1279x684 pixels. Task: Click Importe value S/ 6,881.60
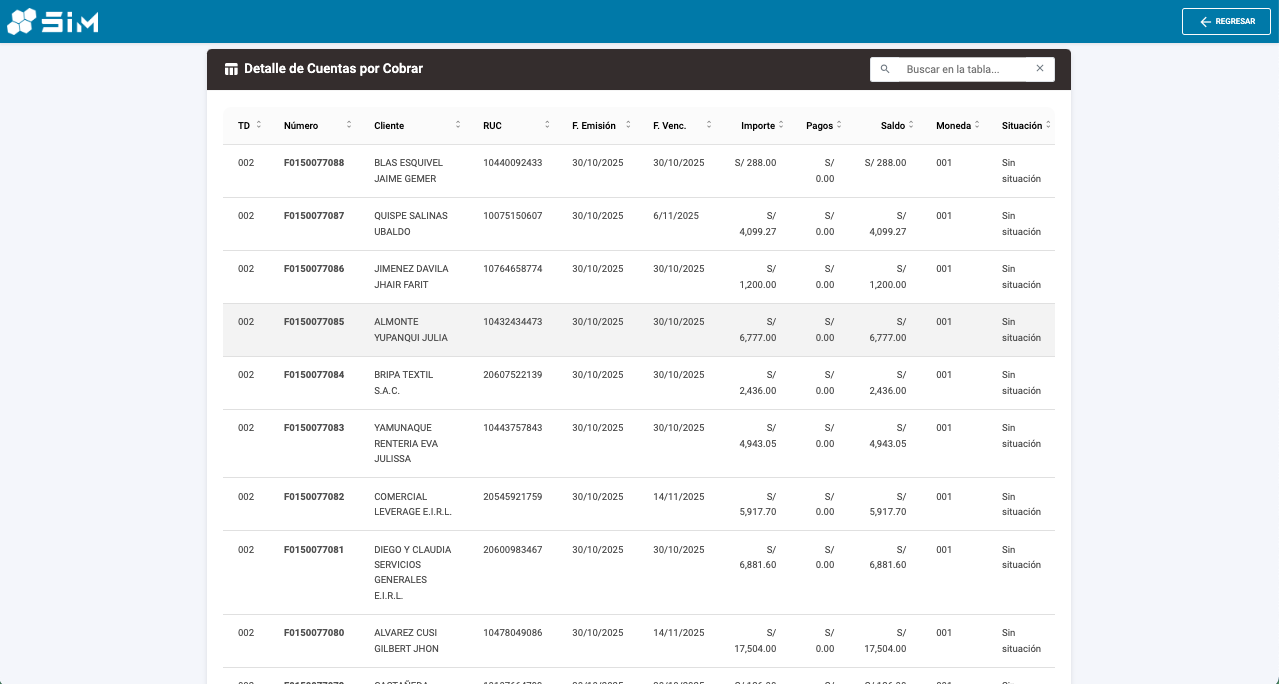pos(758,557)
